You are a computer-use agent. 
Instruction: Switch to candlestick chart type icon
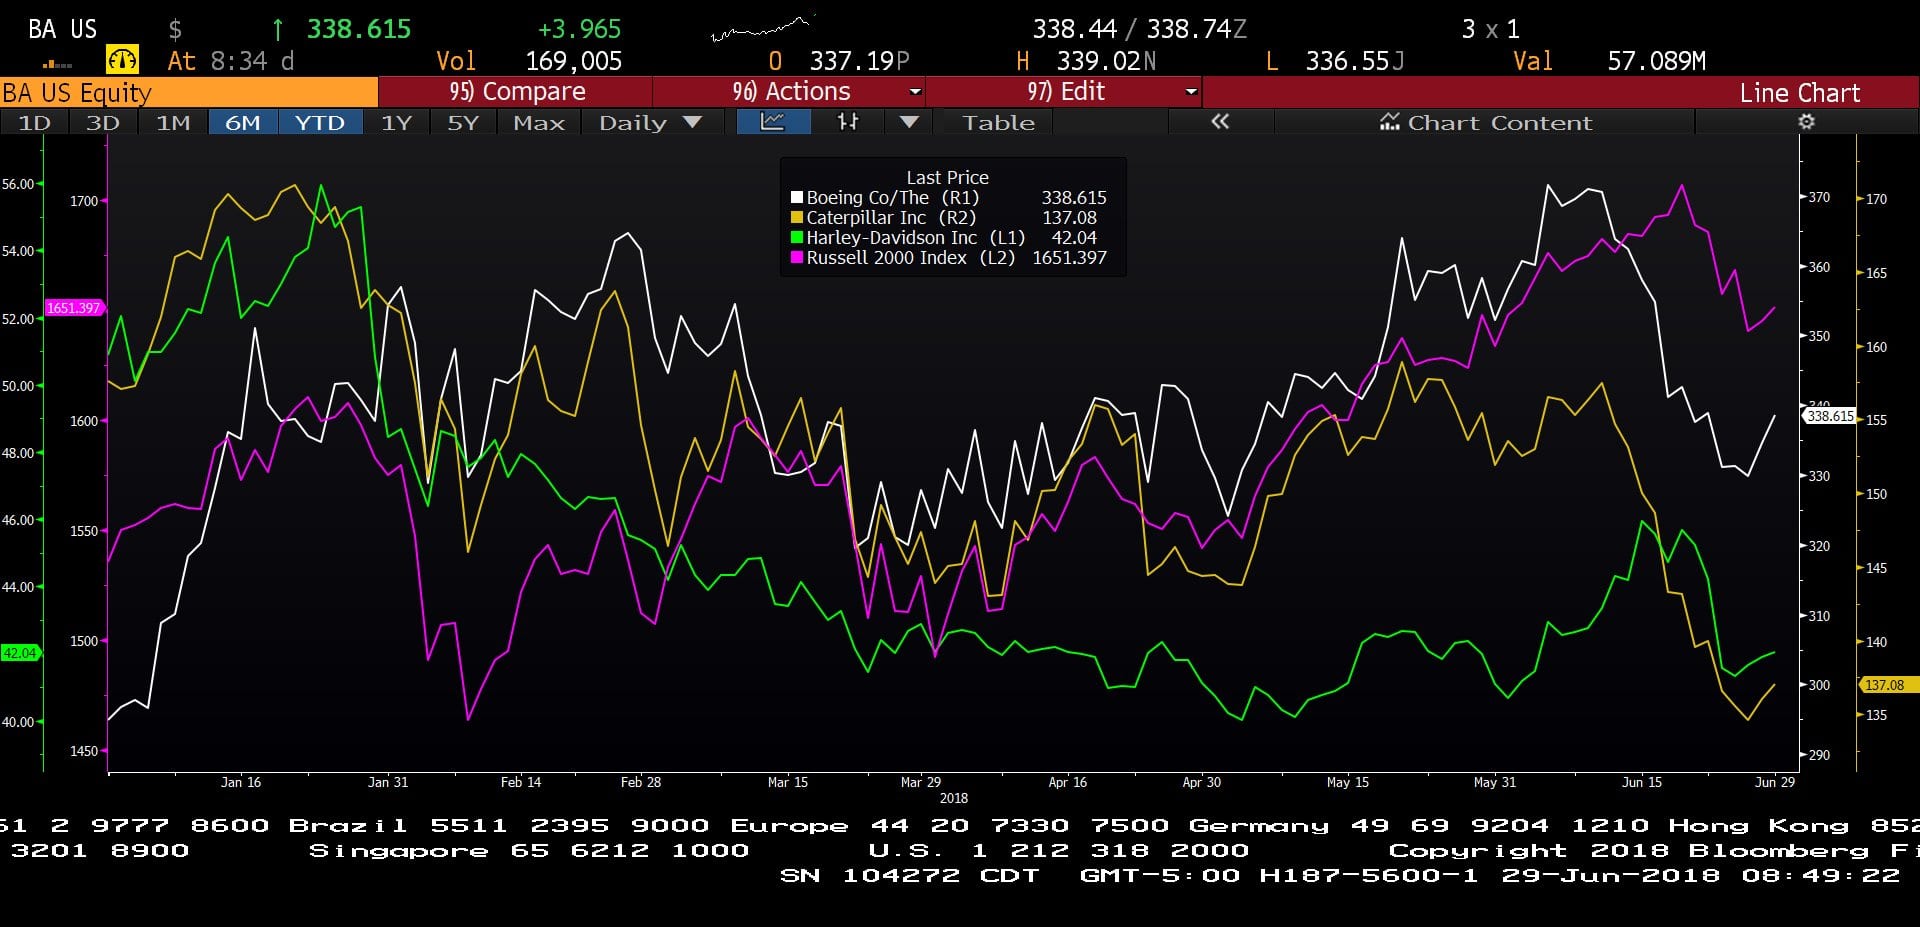[x=848, y=122]
